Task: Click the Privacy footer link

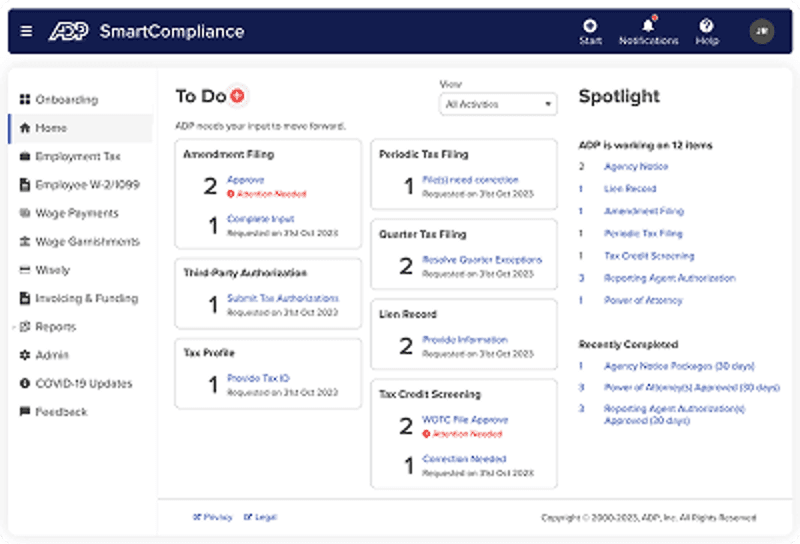Action: (x=217, y=517)
